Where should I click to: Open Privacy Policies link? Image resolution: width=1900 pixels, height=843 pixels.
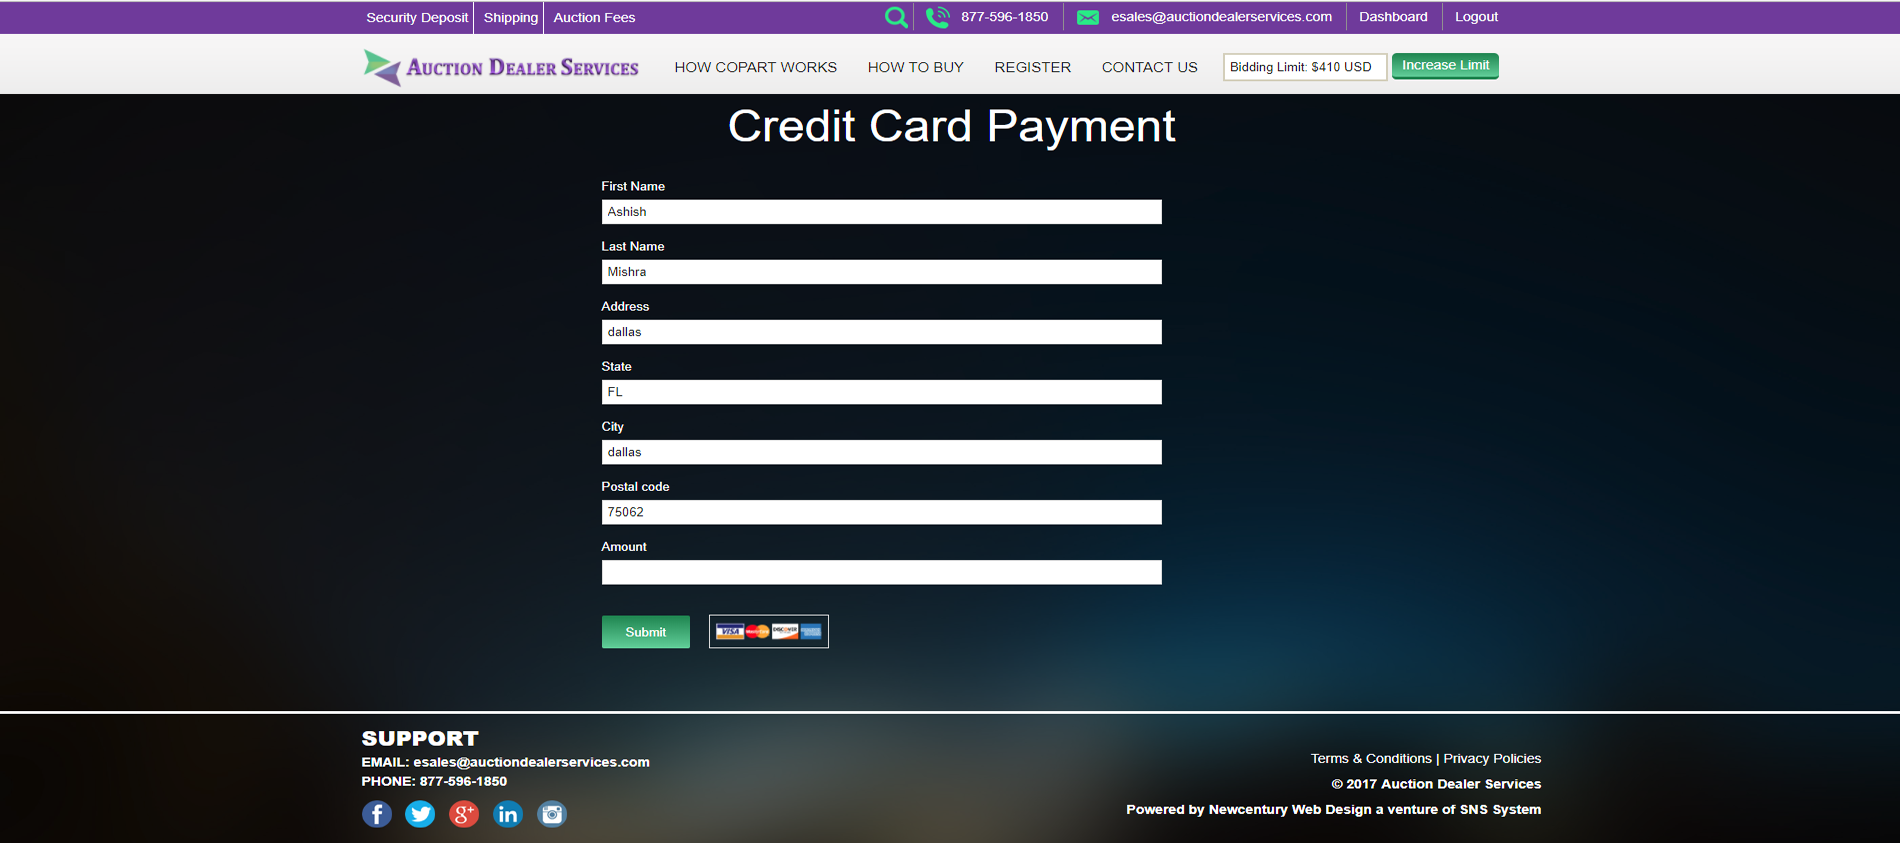(x=1492, y=759)
